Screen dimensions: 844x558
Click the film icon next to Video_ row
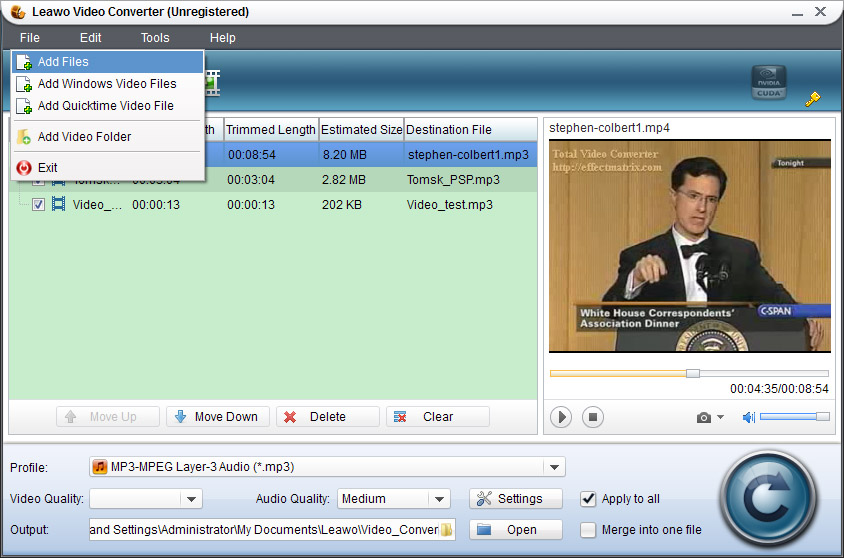pyautogui.click(x=58, y=204)
